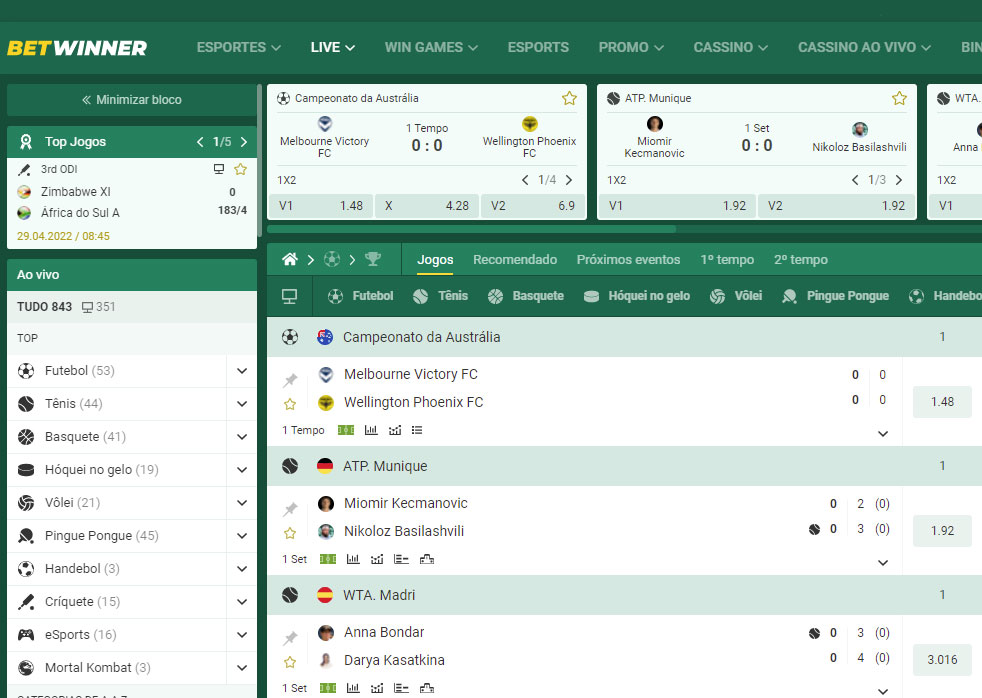Open field view for Melbourne Victory match

[346, 430]
